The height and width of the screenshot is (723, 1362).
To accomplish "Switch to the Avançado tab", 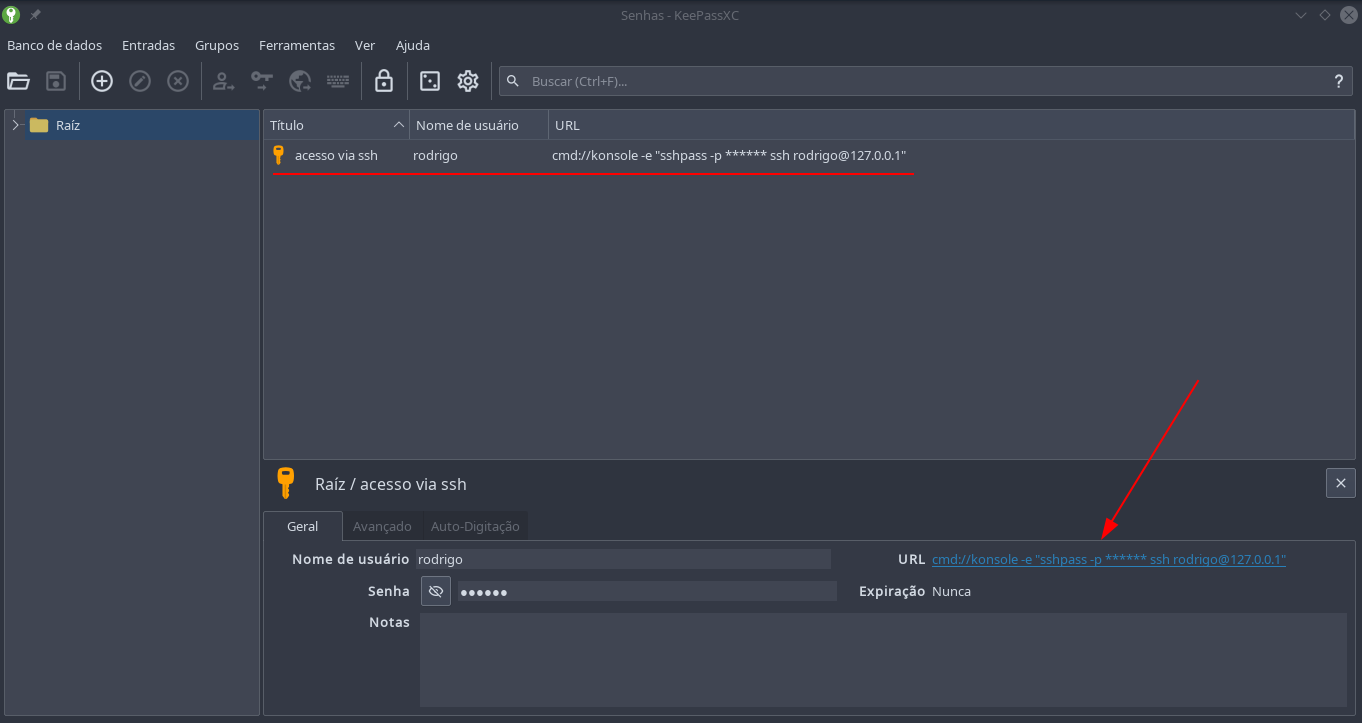I will (382, 526).
